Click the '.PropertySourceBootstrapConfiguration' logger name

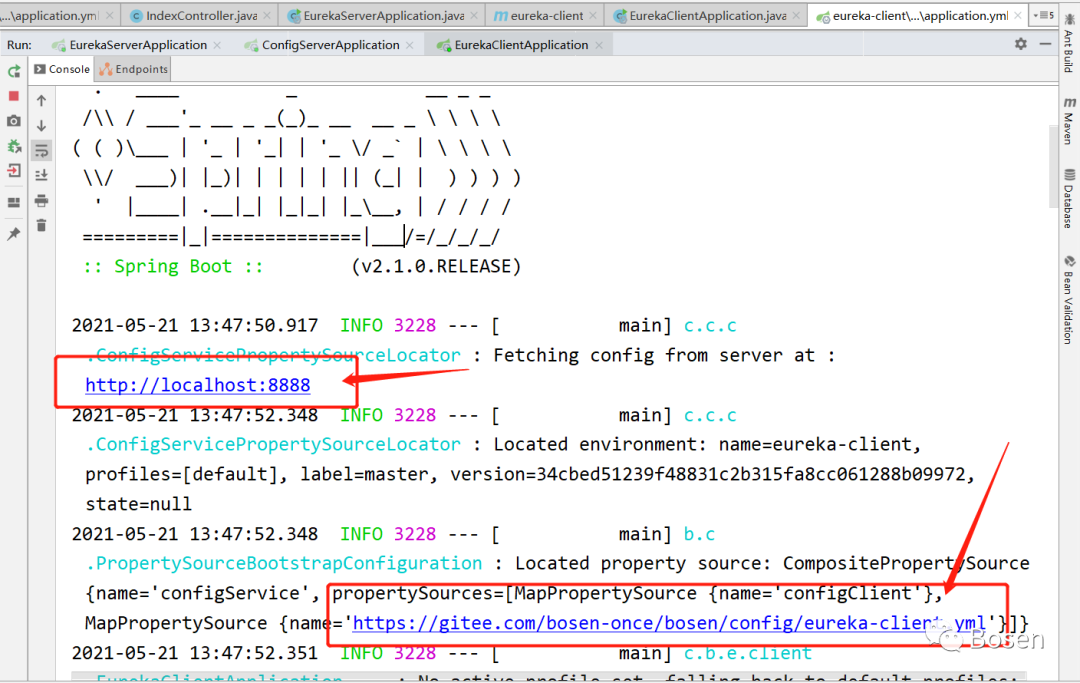coord(284,563)
